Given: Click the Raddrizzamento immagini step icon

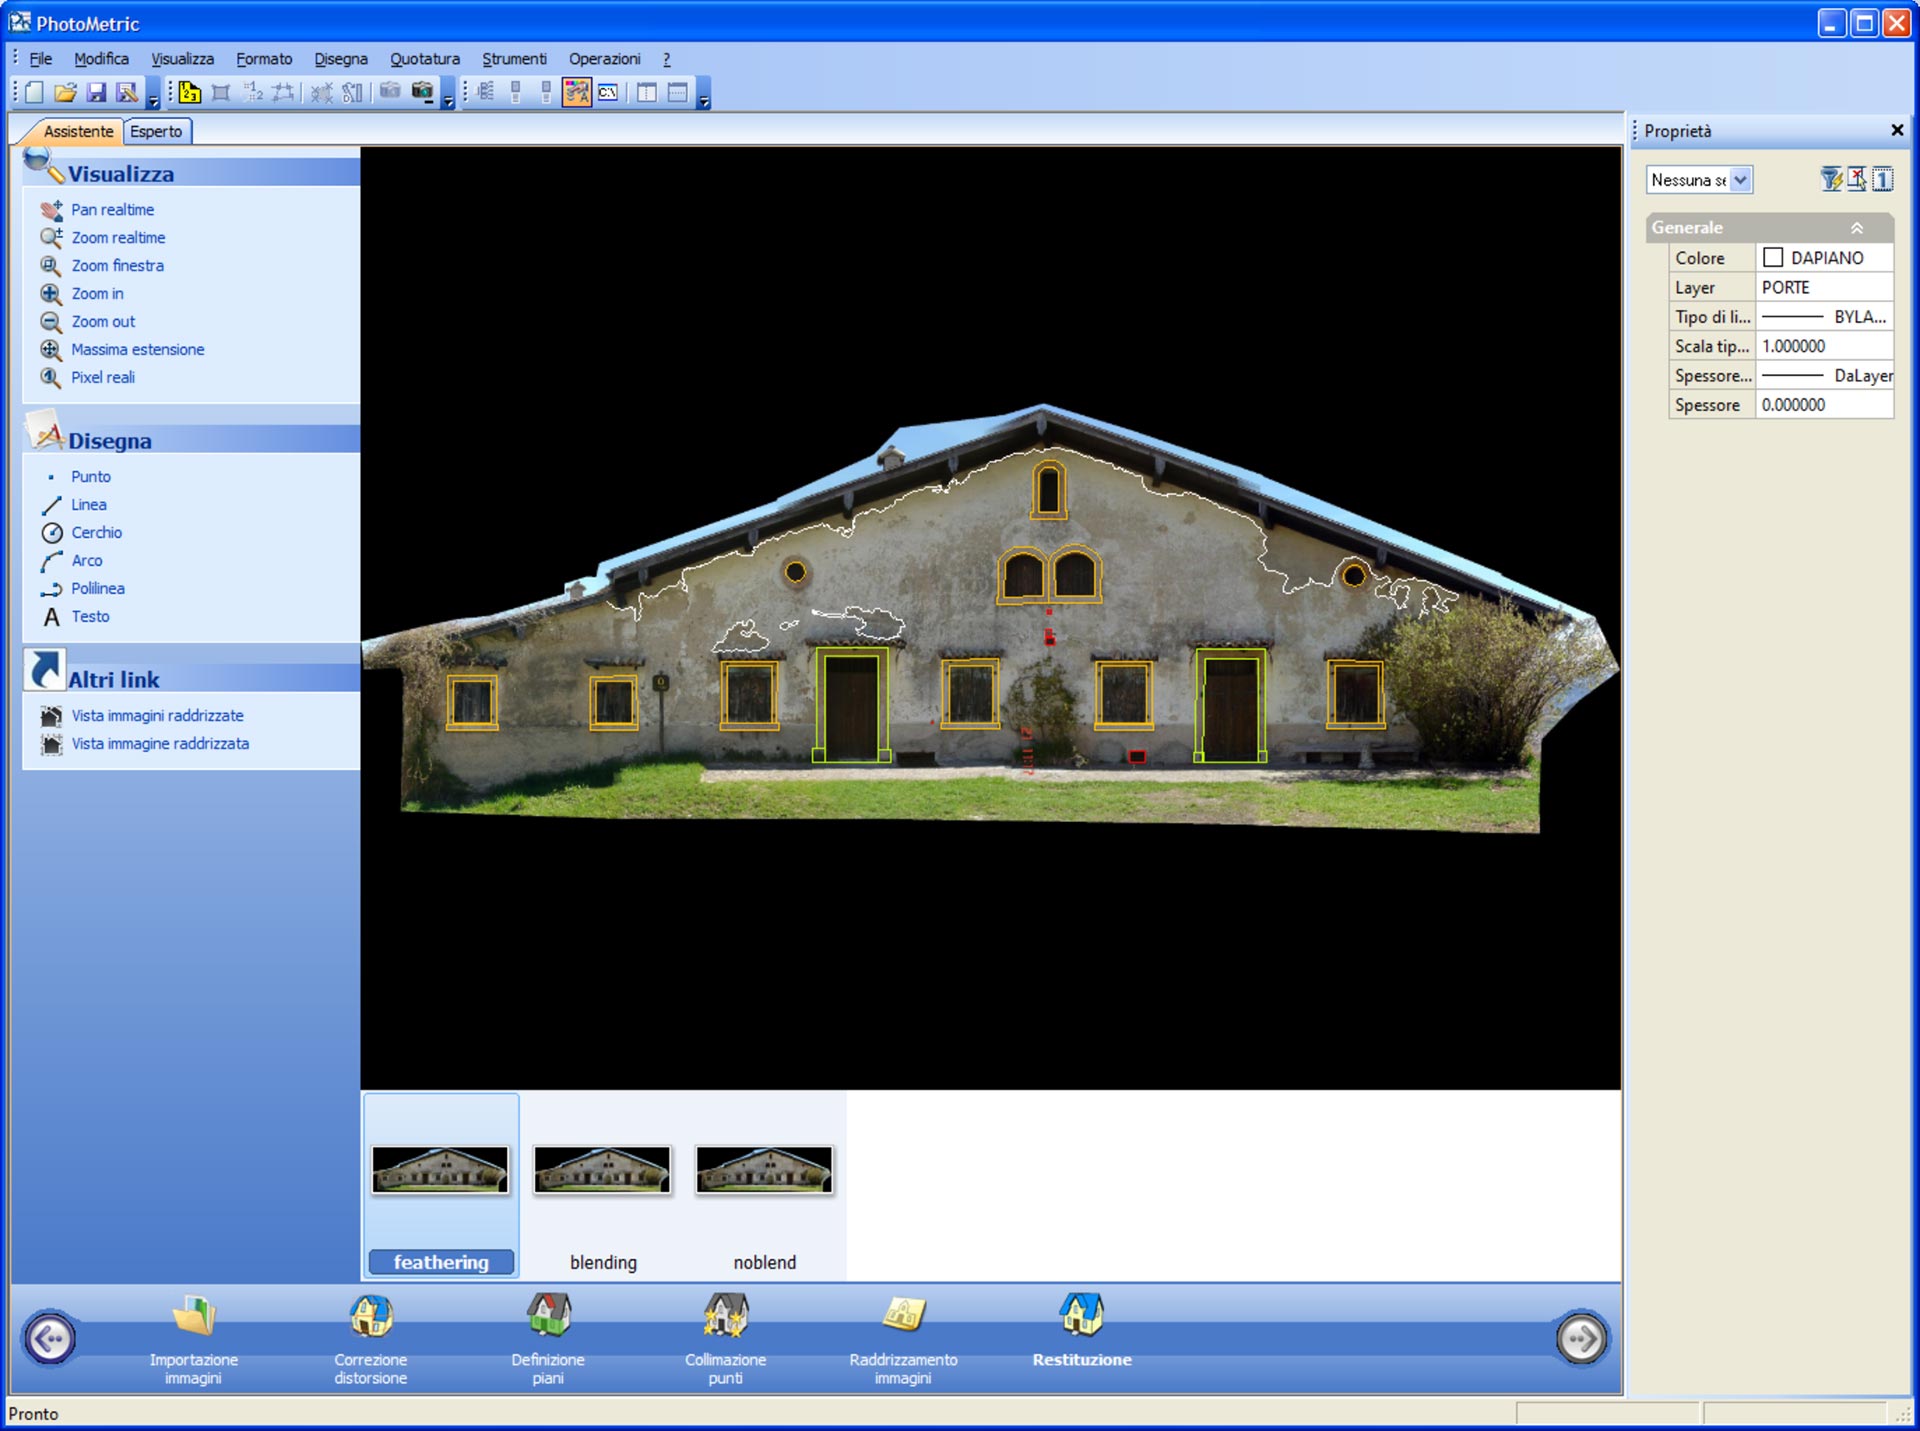Looking at the screenshot, I should (904, 1316).
